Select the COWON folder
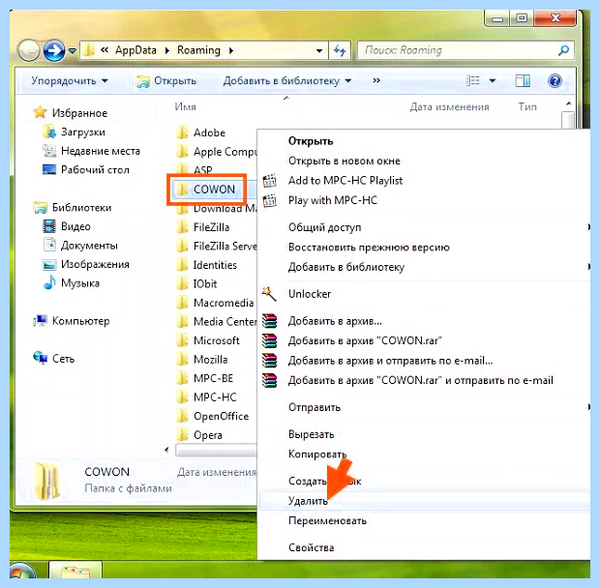This screenshot has width=600, height=588. [206, 189]
